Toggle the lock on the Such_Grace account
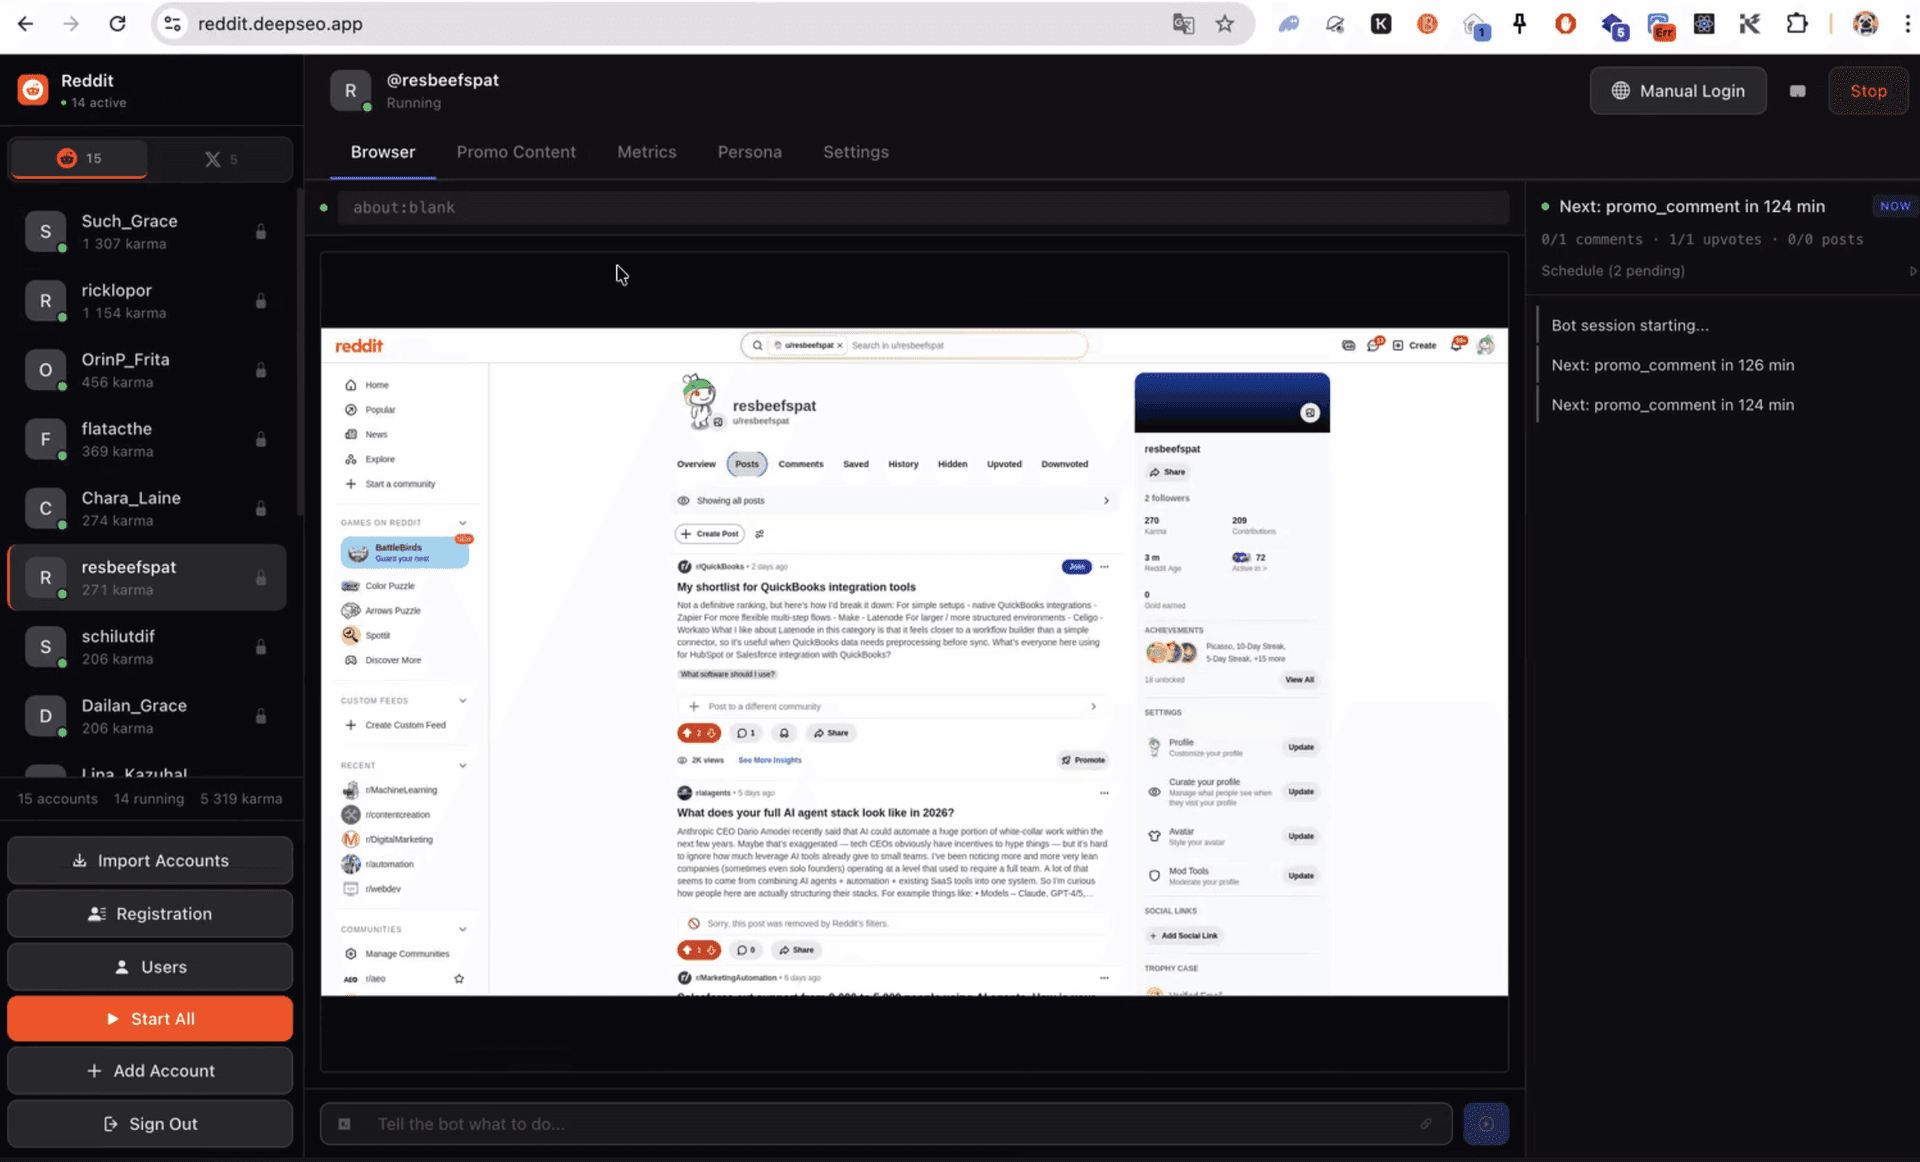Screen dimensions: 1920x1162 260,231
